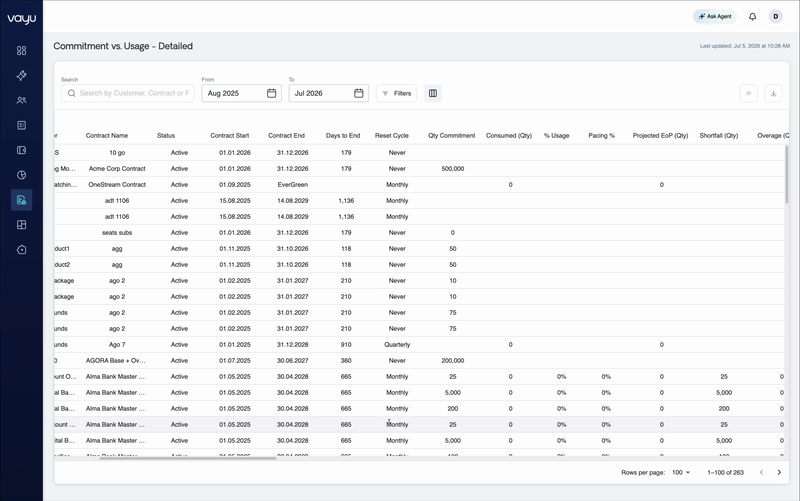
Task: Click the vayu logo
Action: (x=21, y=19)
